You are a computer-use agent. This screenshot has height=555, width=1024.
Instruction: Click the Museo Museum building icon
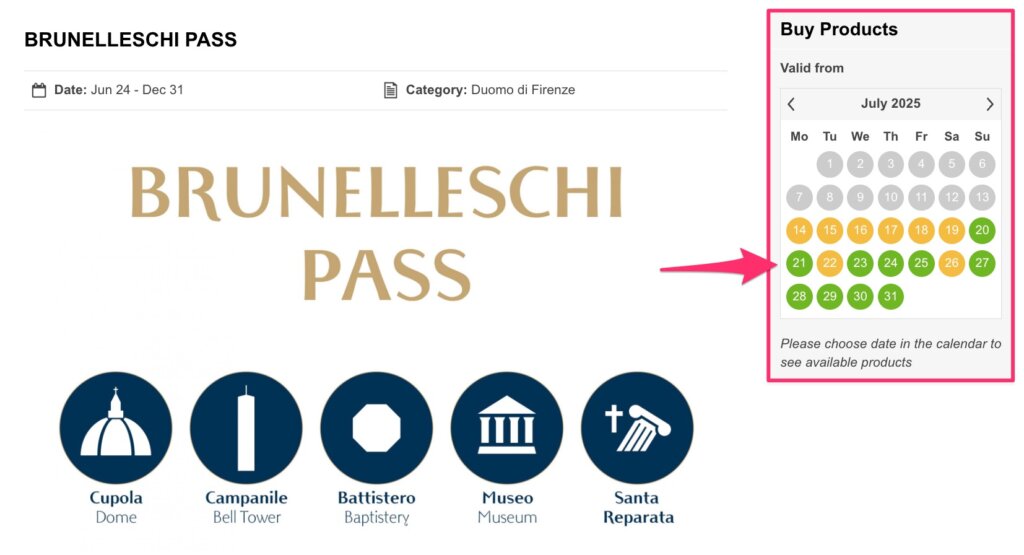pos(507,428)
